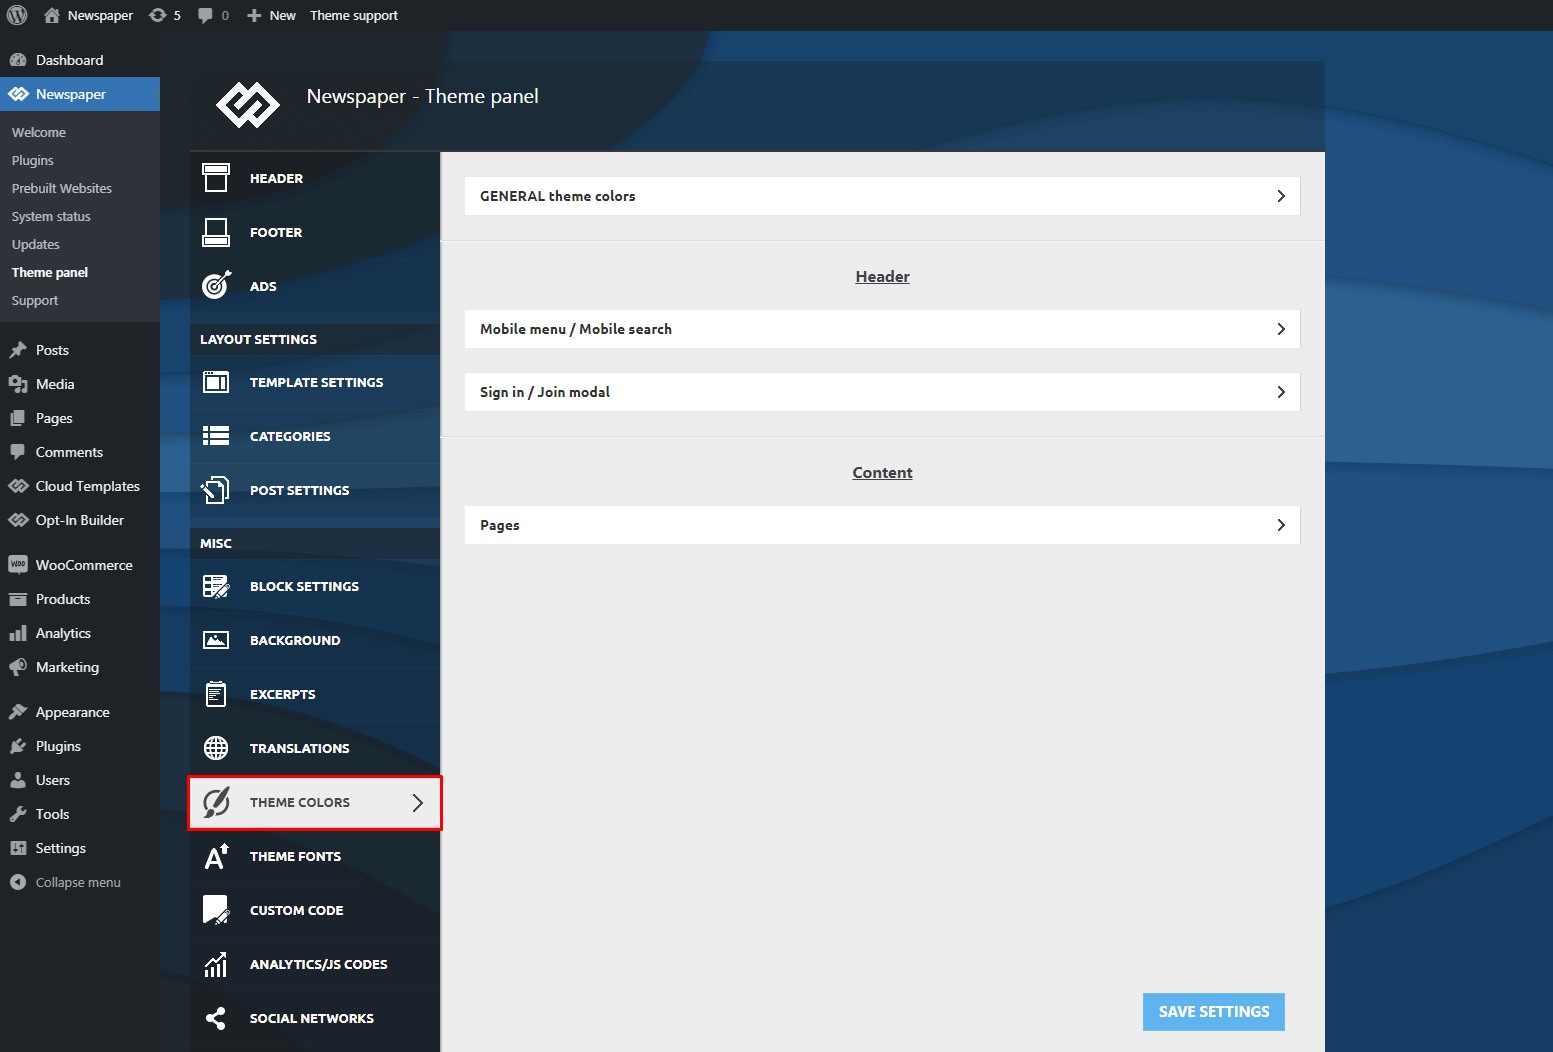Screen dimensions: 1553x1052
Task: Click the Collapse menu arrow icon
Action: coord(18,882)
